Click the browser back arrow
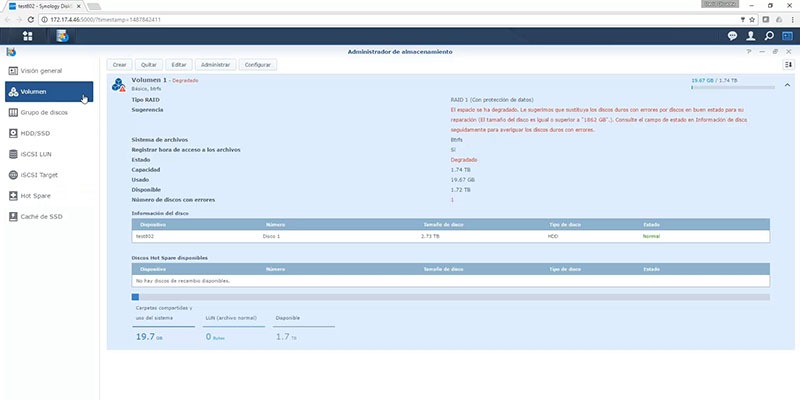 coord(7,19)
